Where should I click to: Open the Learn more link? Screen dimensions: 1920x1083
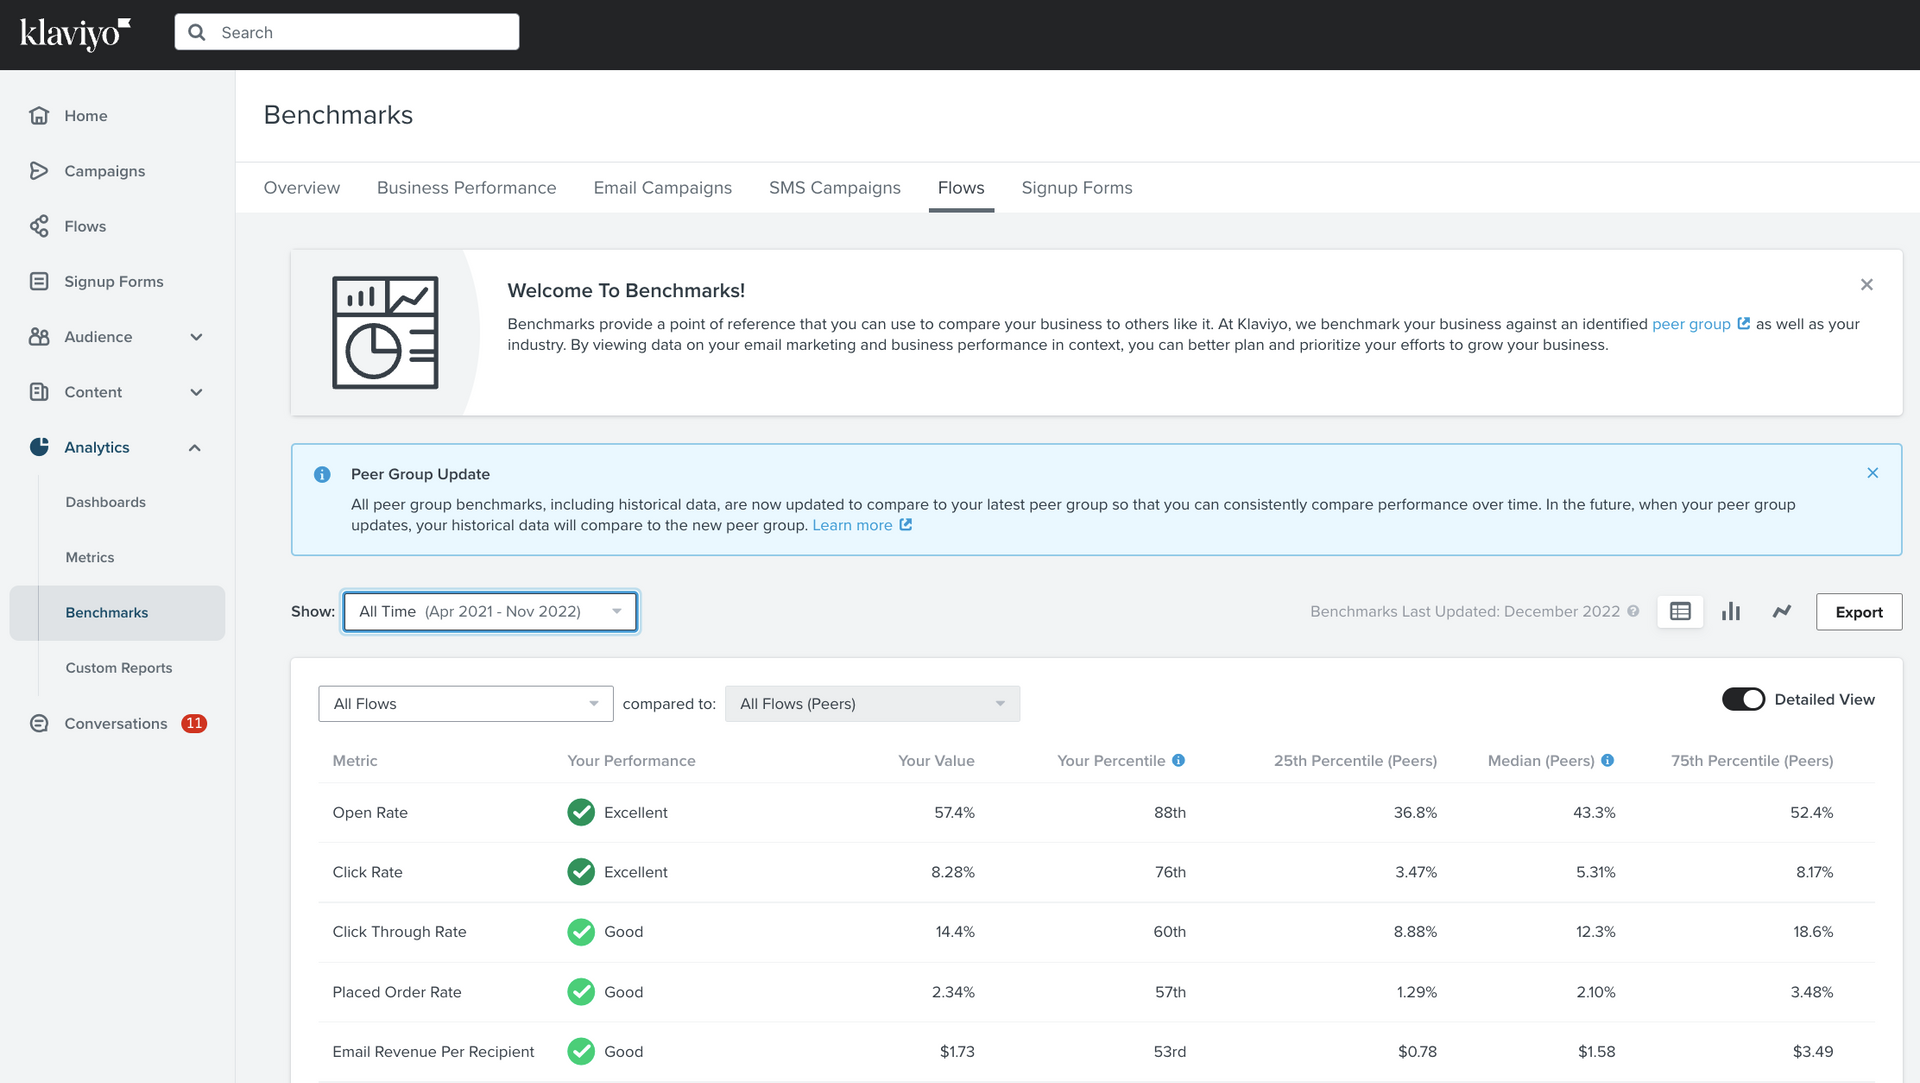852,525
